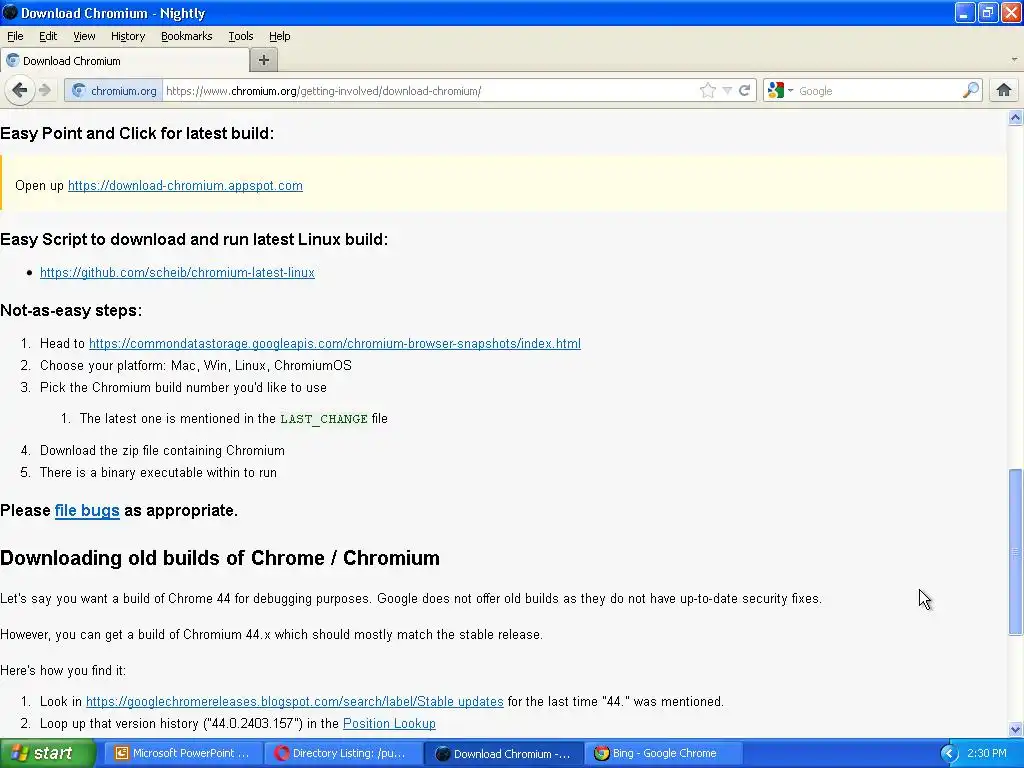Image resolution: width=1024 pixels, height=768 pixels.
Task: Click the scrollbar down arrow
Action: tap(1015, 729)
